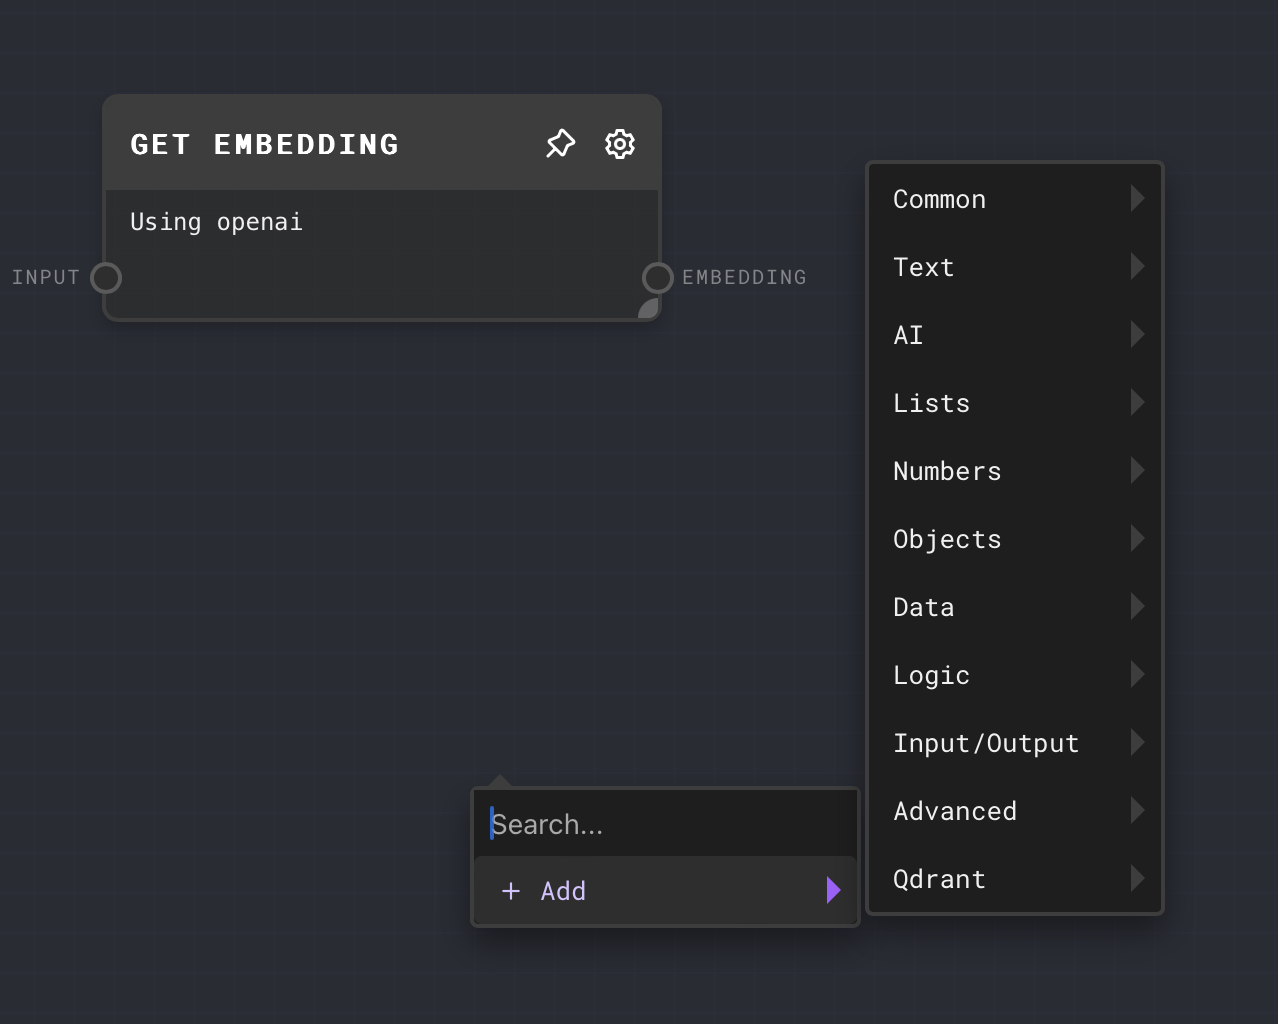Select Objects from the category menu

tap(947, 538)
